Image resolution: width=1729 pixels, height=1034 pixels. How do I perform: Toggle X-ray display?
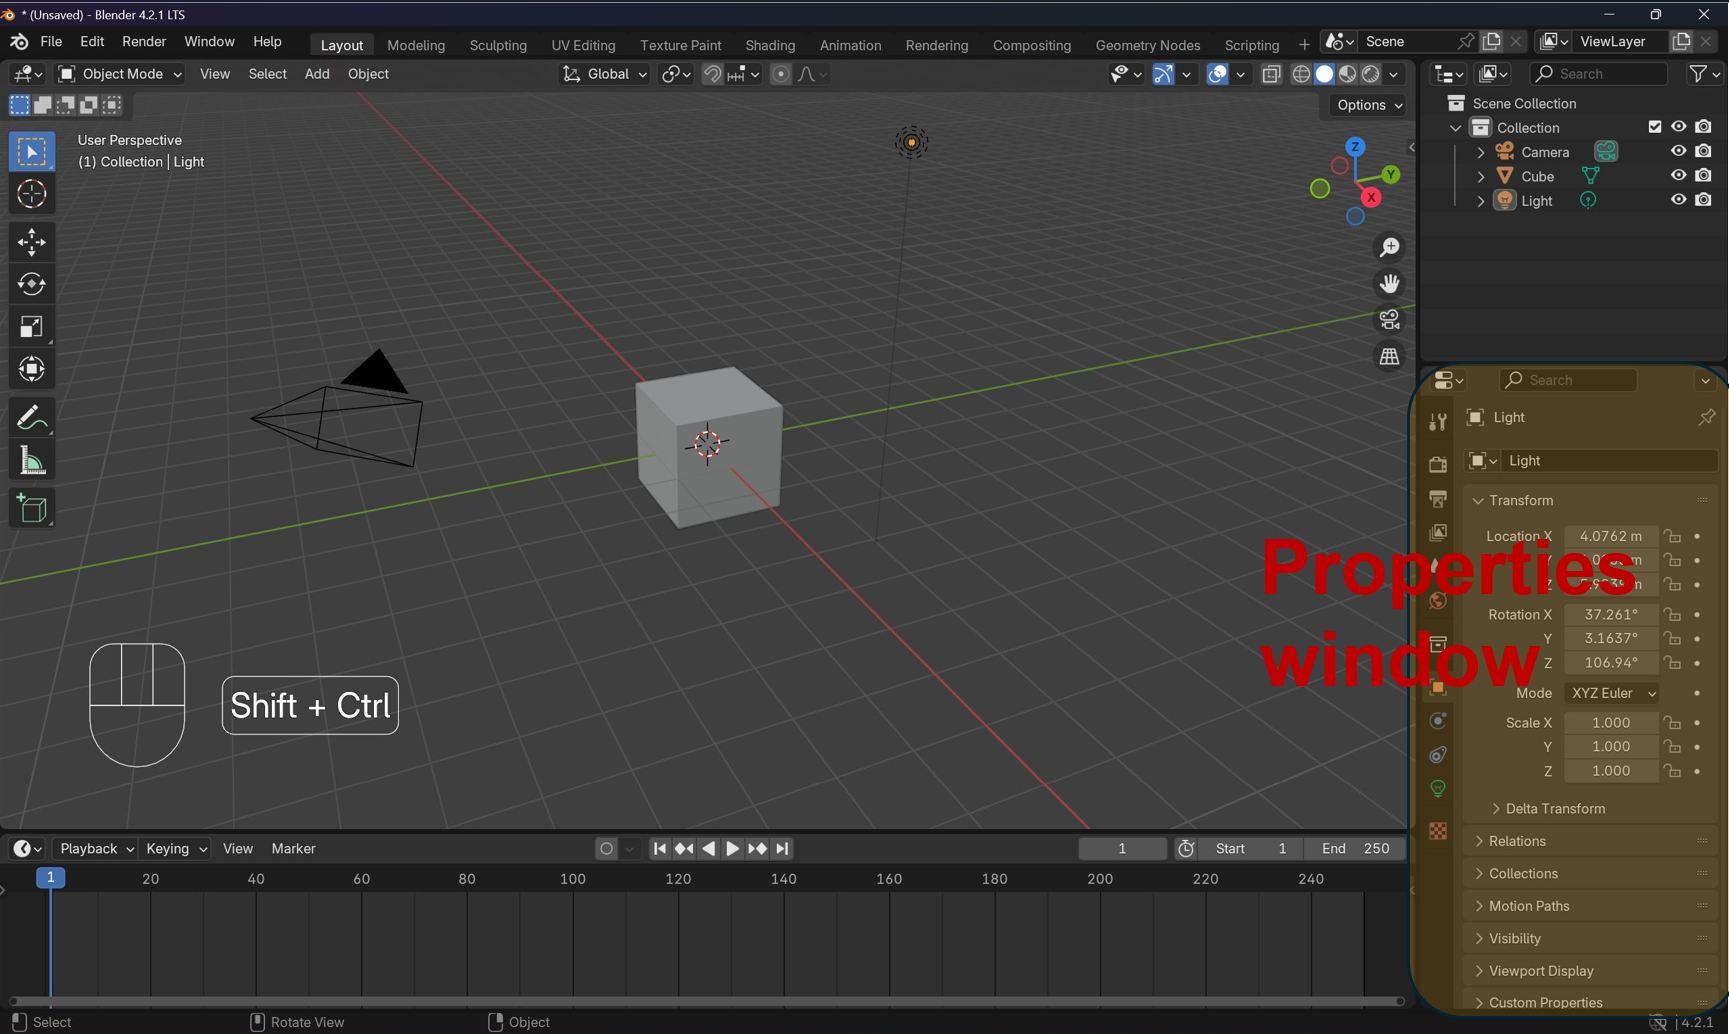1271,74
